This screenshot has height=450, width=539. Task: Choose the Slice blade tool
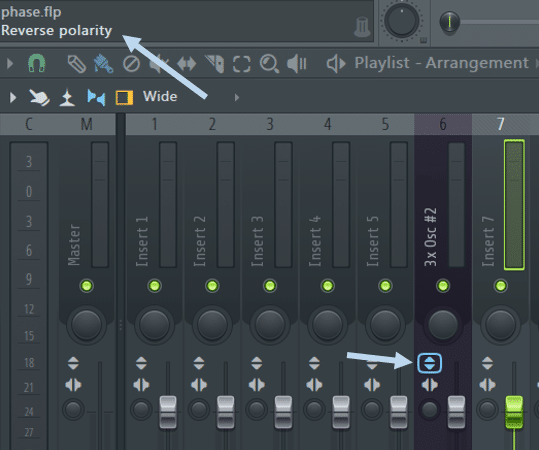pos(214,64)
